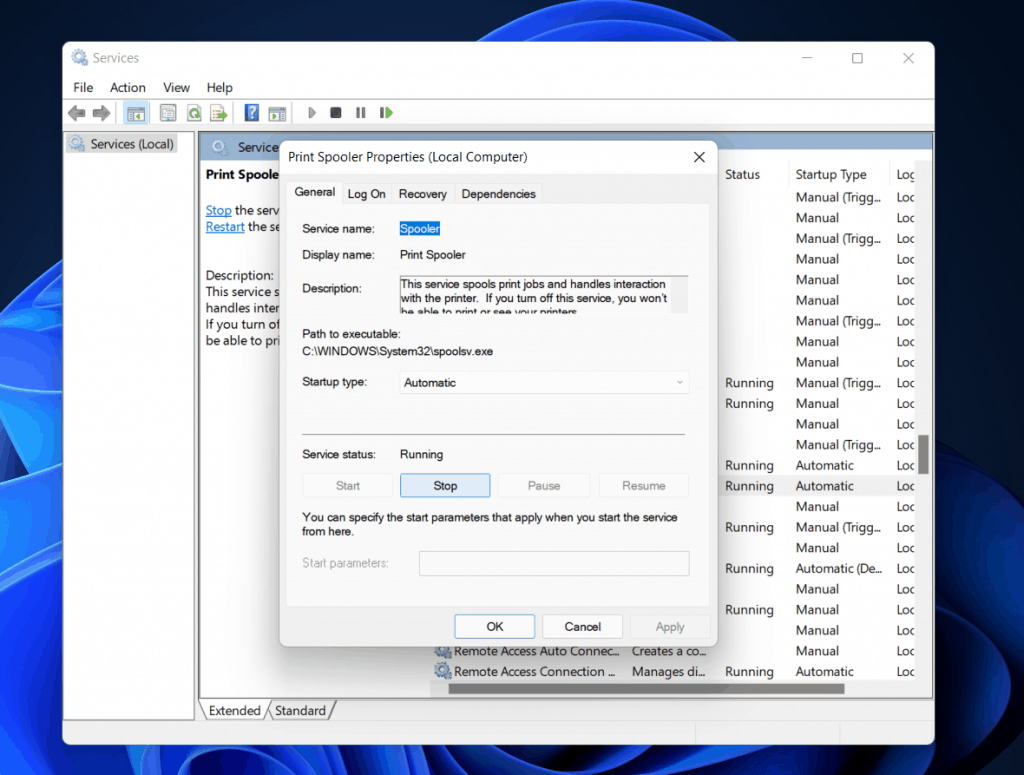Click the Export List toolbar icon

[217, 113]
